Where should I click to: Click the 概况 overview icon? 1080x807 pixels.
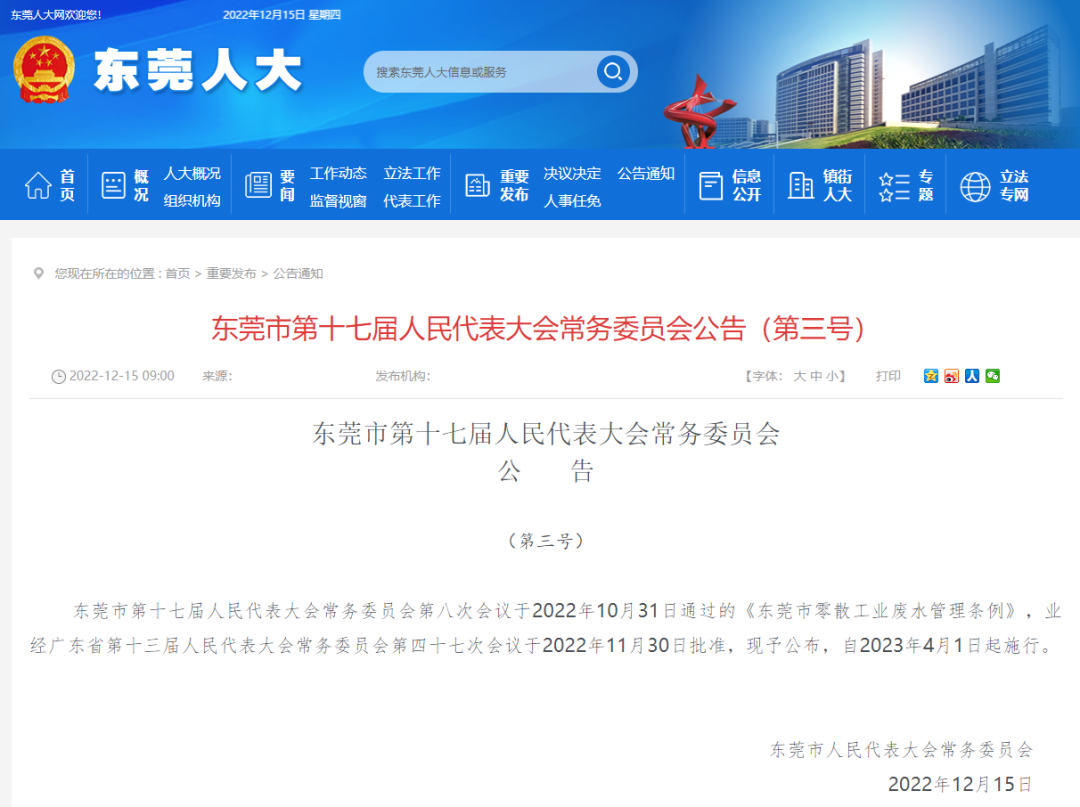pos(113,185)
